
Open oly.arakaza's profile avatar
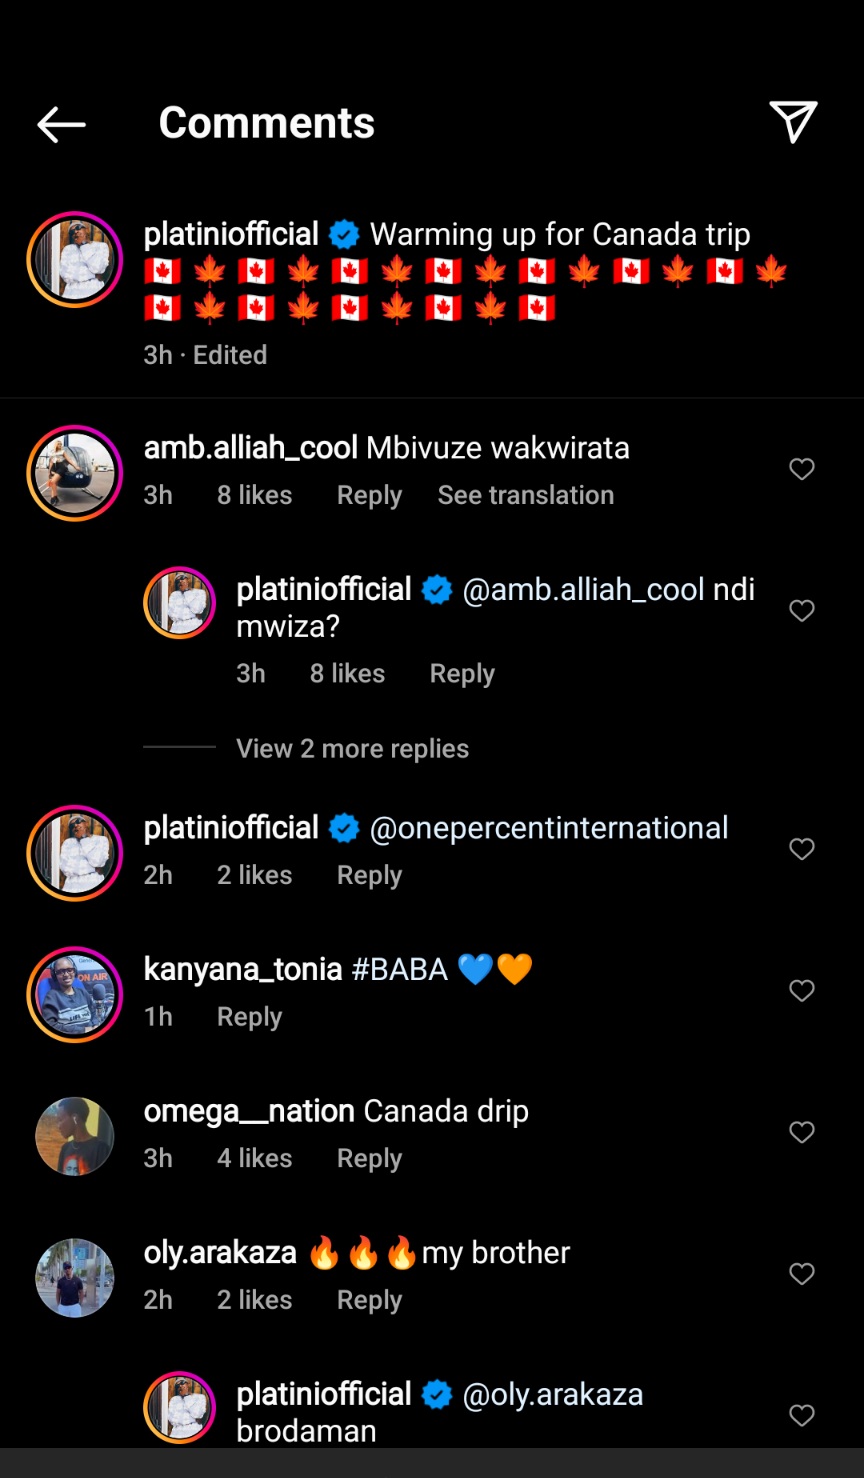(x=75, y=1278)
